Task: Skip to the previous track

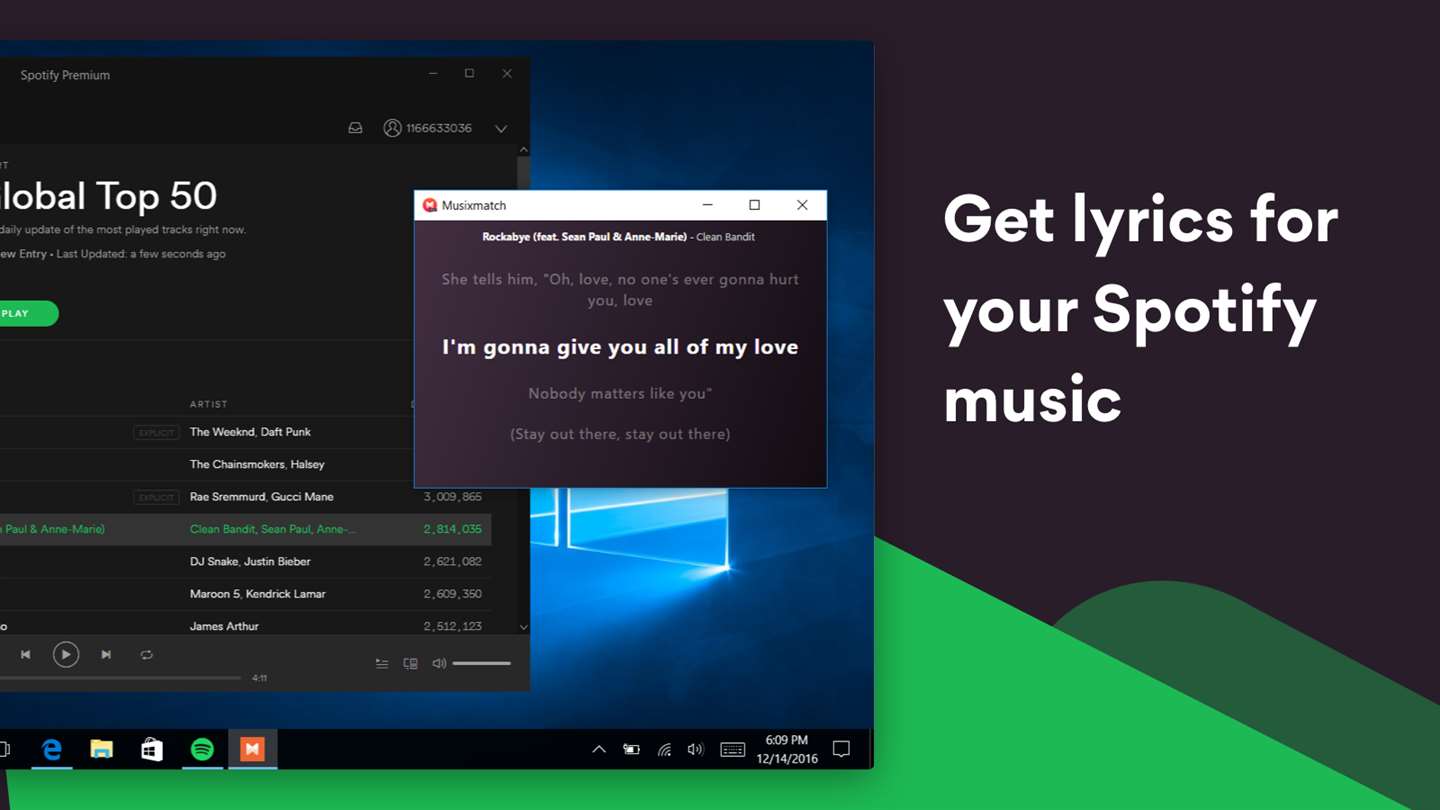Action: pyautogui.click(x=26, y=655)
